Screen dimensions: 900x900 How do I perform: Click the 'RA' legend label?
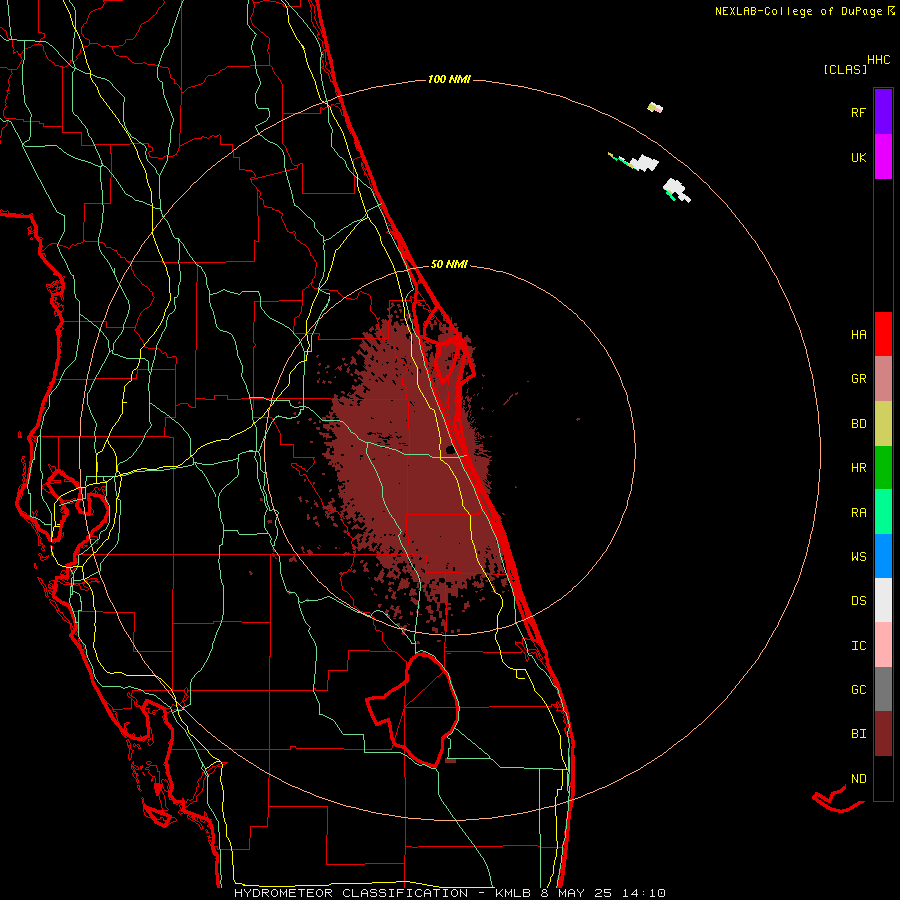(858, 512)
